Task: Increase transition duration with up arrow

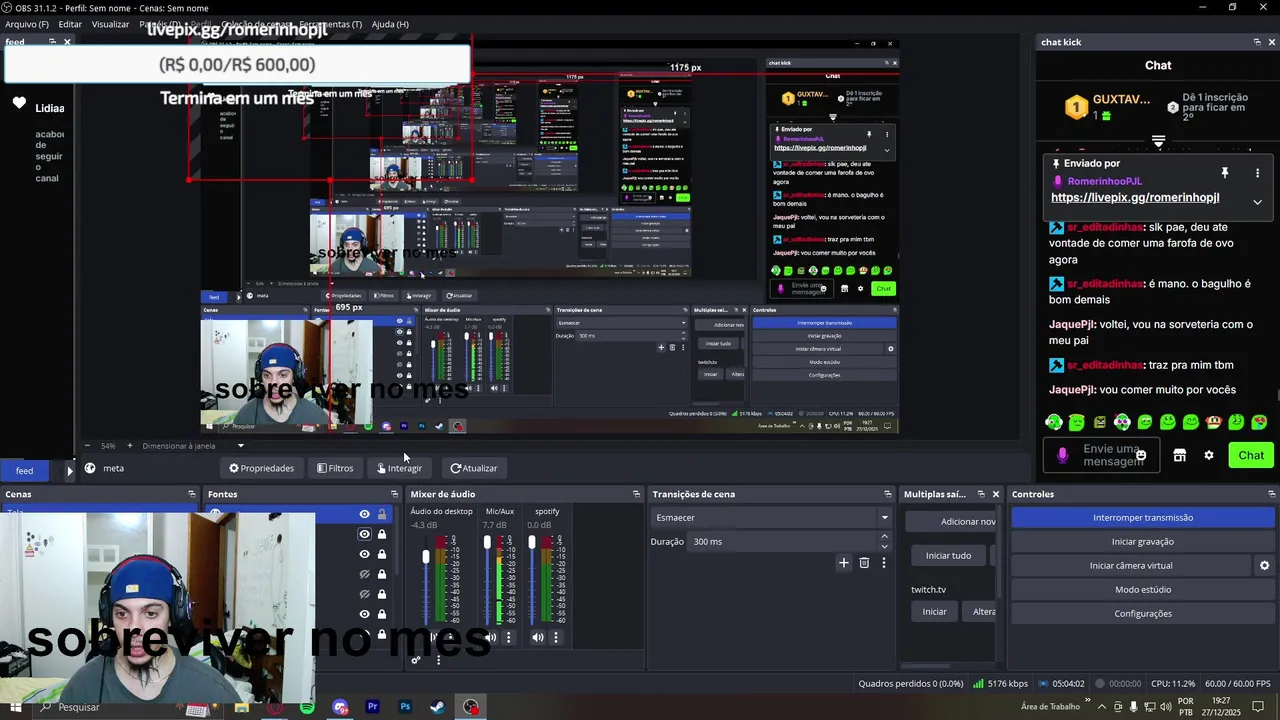Action: coord(884,536)
